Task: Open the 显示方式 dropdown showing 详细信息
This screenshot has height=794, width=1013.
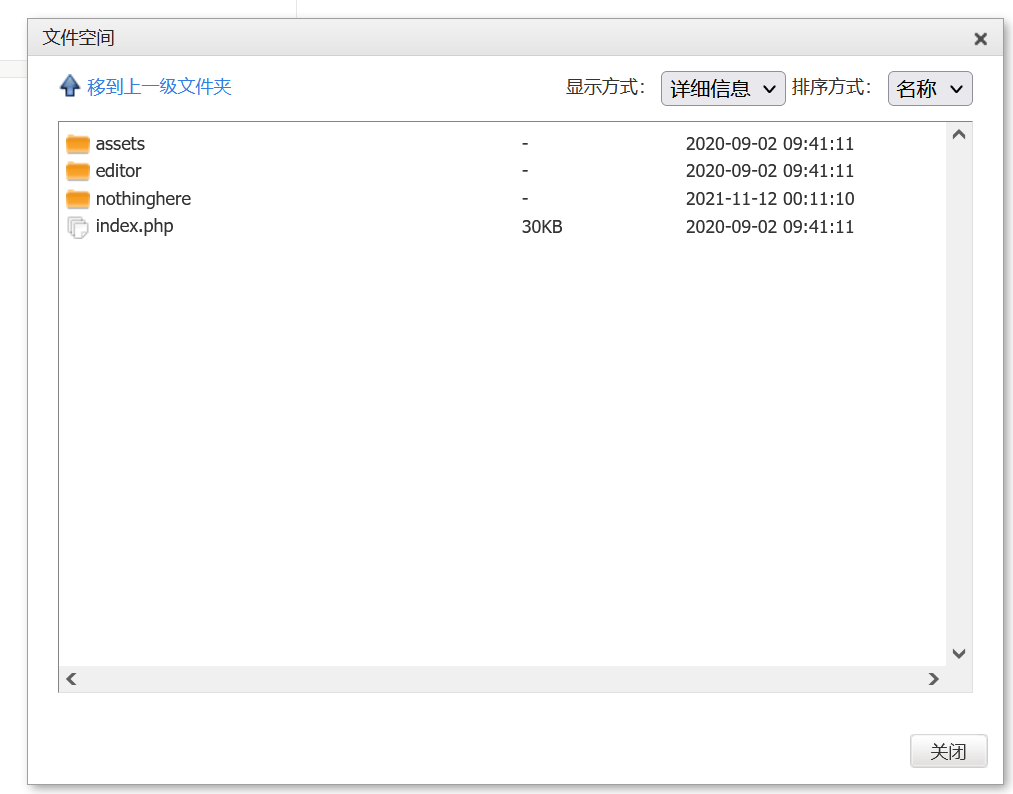Action: (723, 89)
